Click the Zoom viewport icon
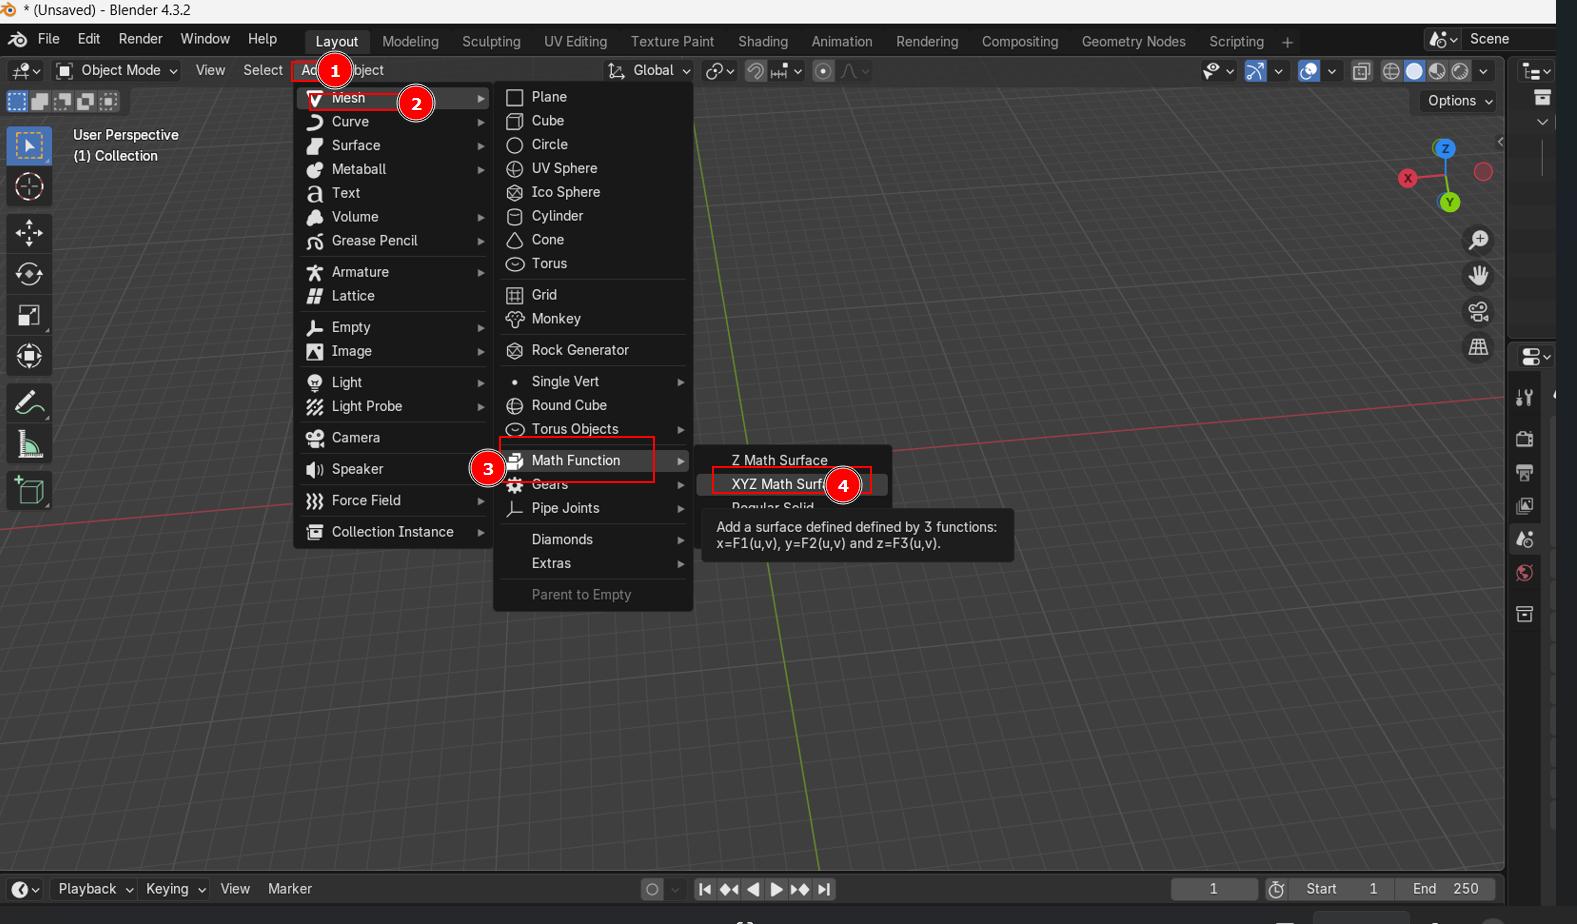 coord(1478,240)
